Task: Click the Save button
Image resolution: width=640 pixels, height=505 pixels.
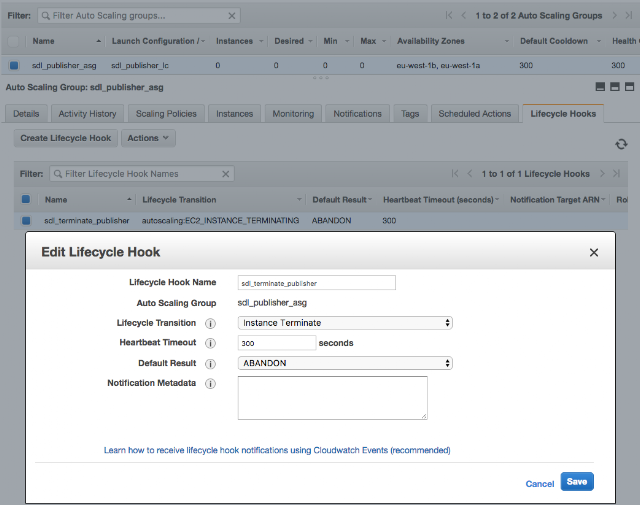Action: [577, 482]
